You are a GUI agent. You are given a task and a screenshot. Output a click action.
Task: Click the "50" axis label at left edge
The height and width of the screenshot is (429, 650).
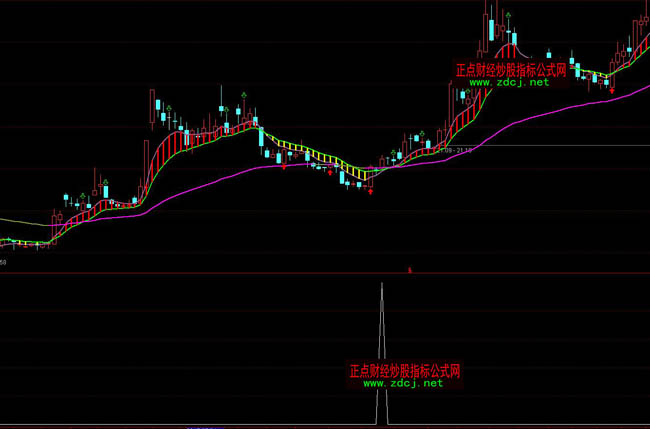pos(4,263)
